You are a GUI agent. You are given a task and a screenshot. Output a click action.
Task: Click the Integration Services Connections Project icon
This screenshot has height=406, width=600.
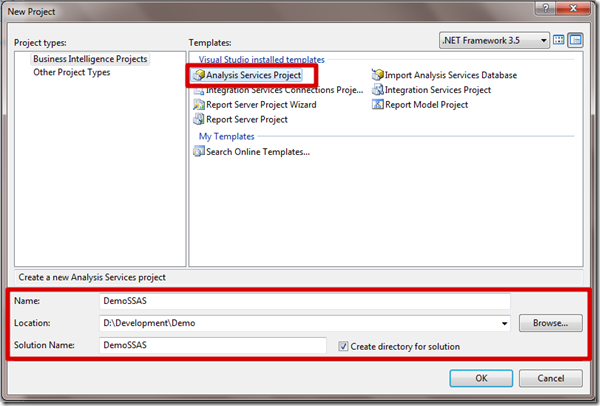point(199,91)
